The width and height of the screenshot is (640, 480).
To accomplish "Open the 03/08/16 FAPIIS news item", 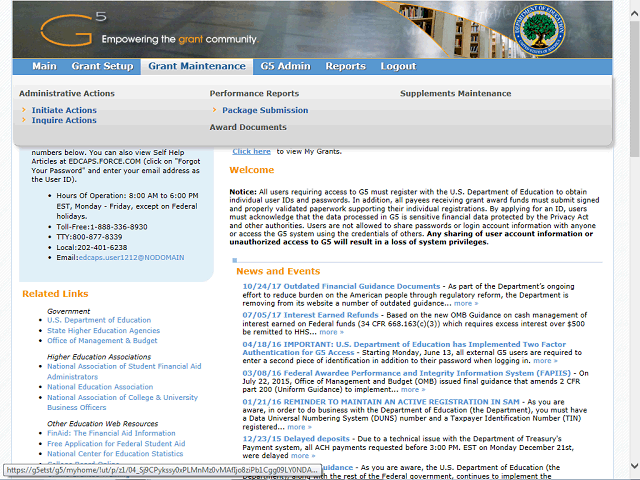I will click(407, 373).
